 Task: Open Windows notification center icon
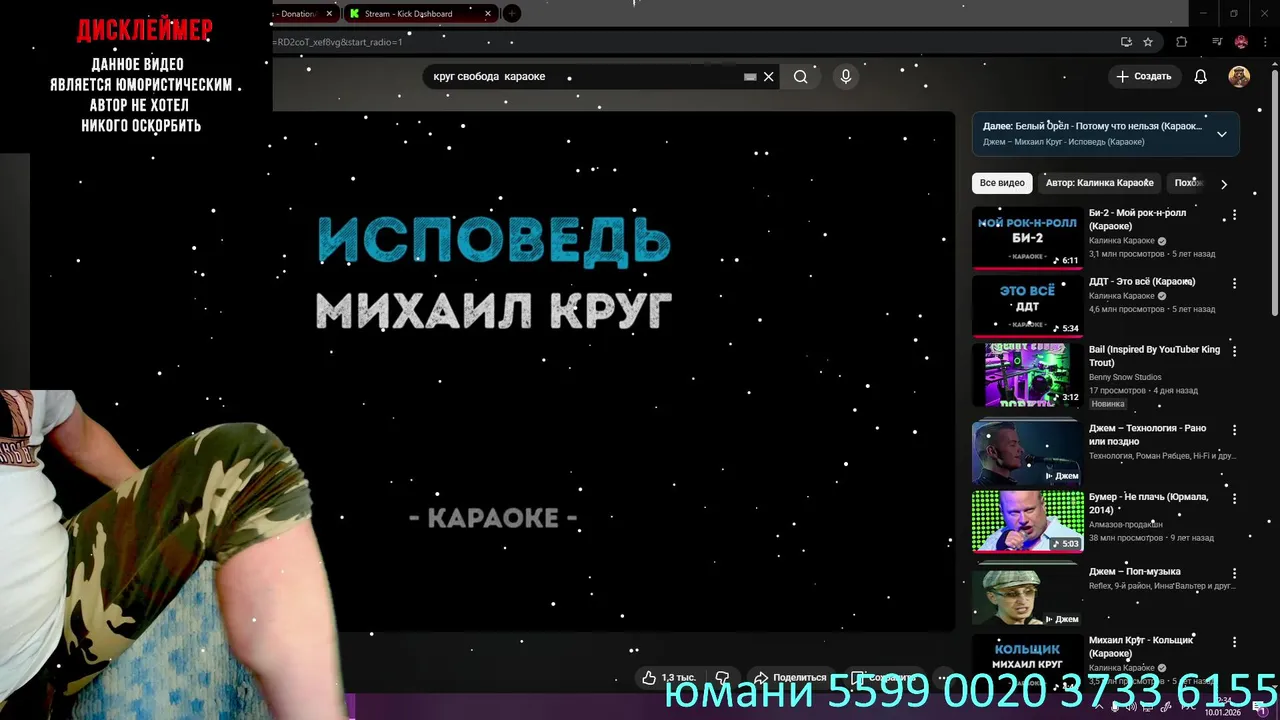coord(1260,707)
